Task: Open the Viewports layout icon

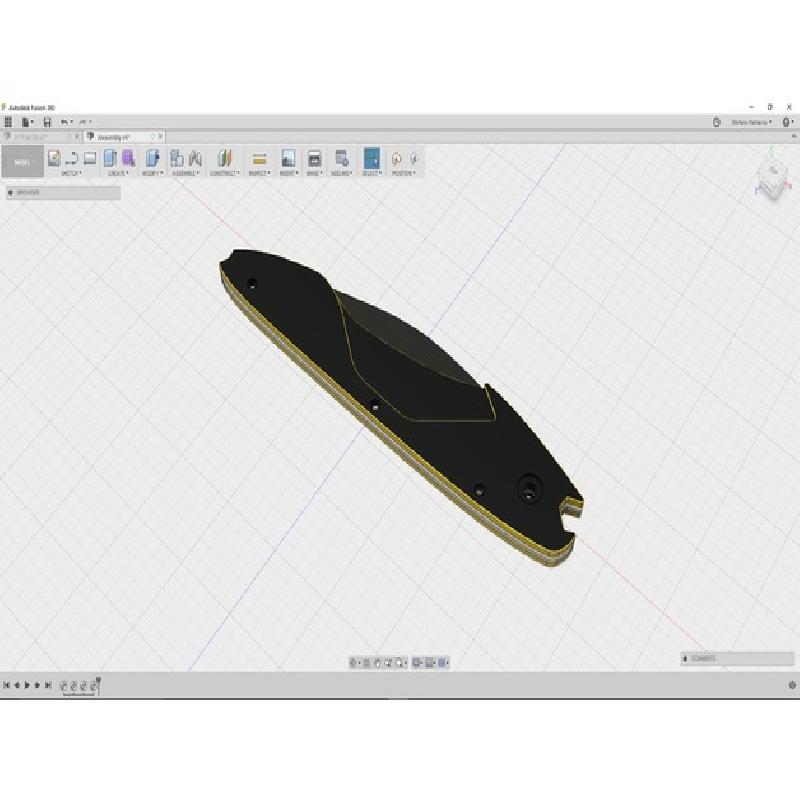Action: 443,663
